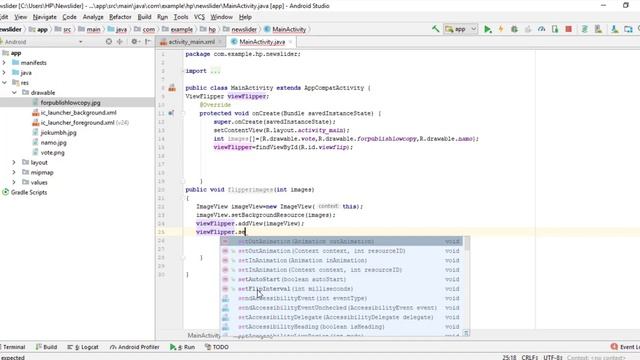Image resolution: width=640 pixels, height=360 pixels.
Task: Close the MainActivity.java tab
Action: pyautogui.click(x=291, y=42)
